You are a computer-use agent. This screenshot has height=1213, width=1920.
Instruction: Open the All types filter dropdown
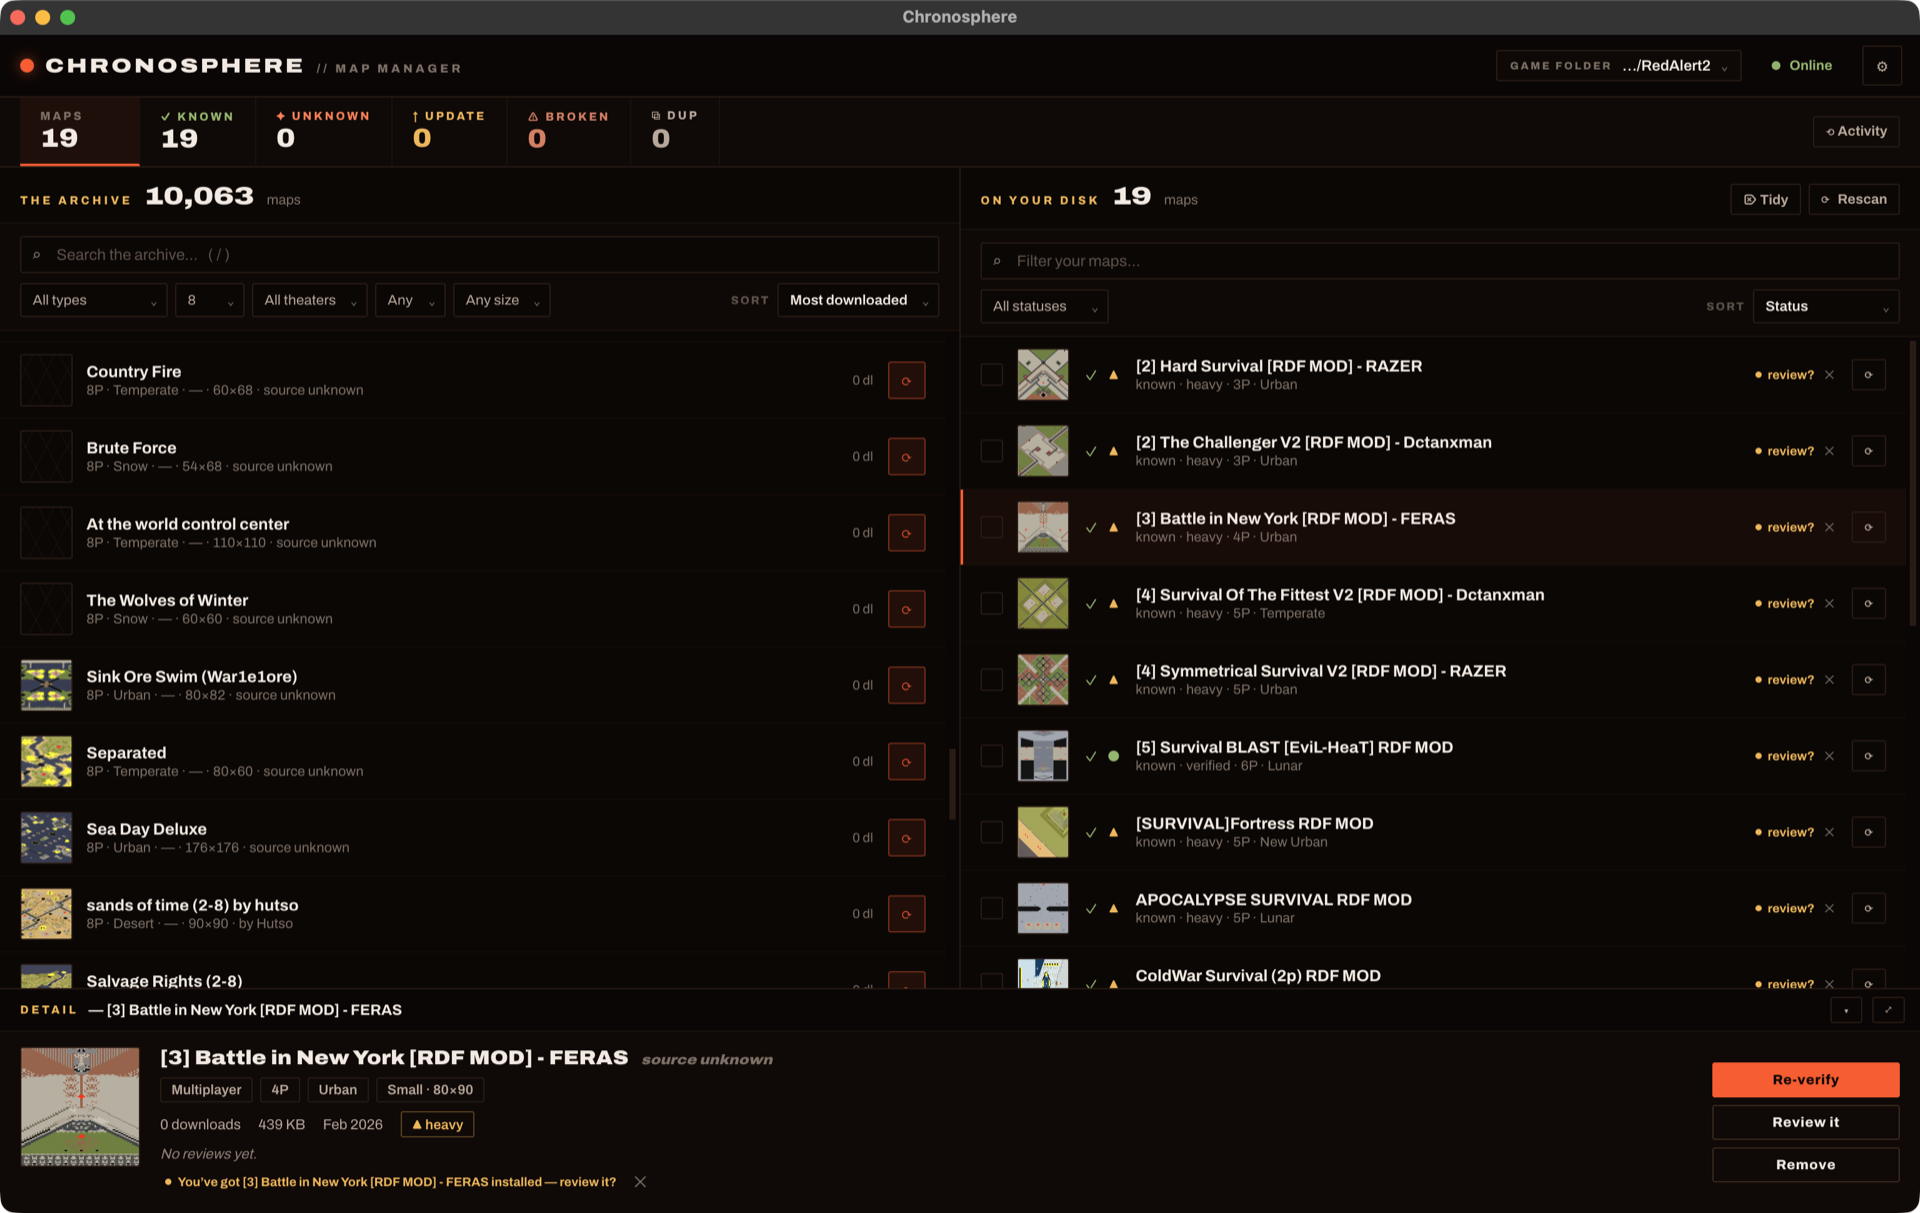[94, 300]
